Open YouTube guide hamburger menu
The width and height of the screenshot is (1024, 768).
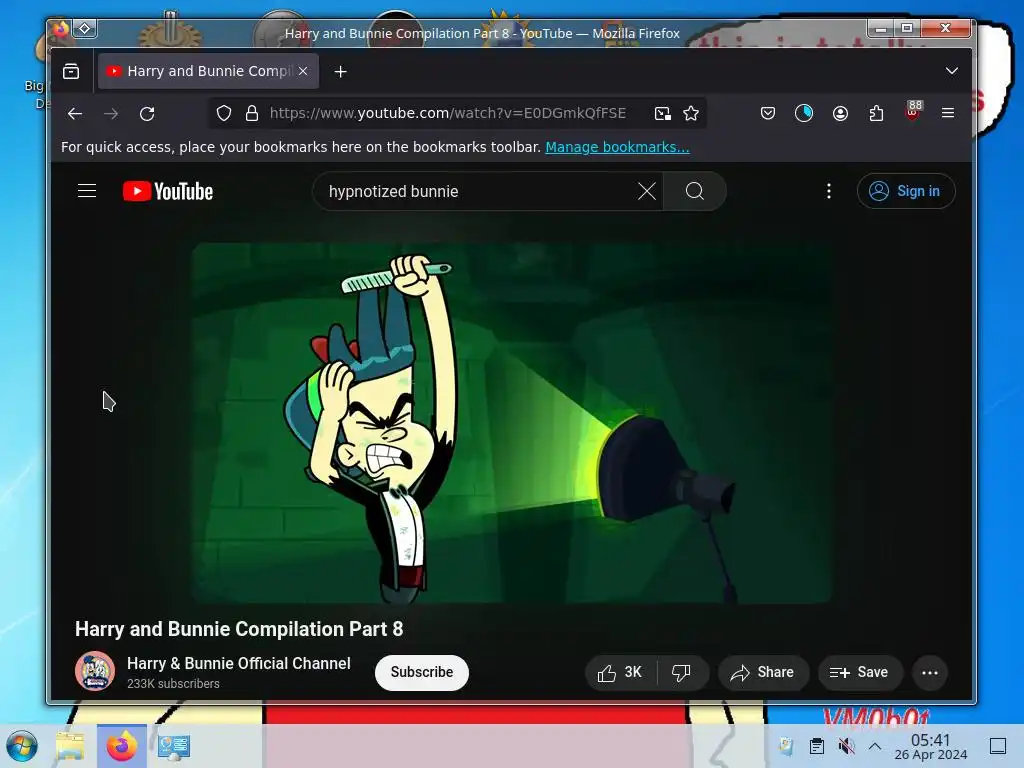pyautogui.click(x=87, y=191)
